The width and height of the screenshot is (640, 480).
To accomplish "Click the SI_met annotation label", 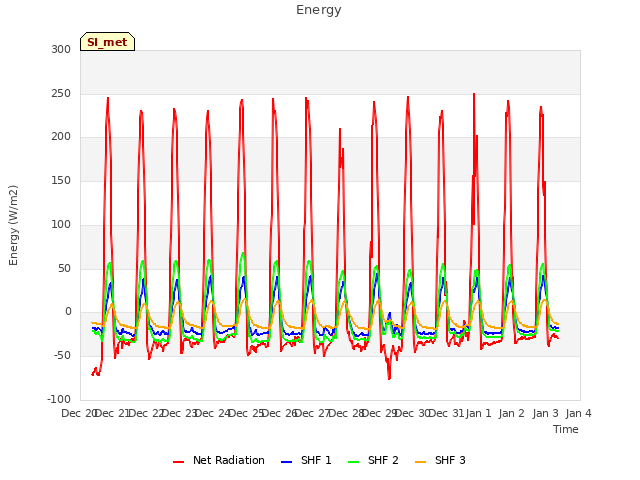I will [x=107, y=42].
